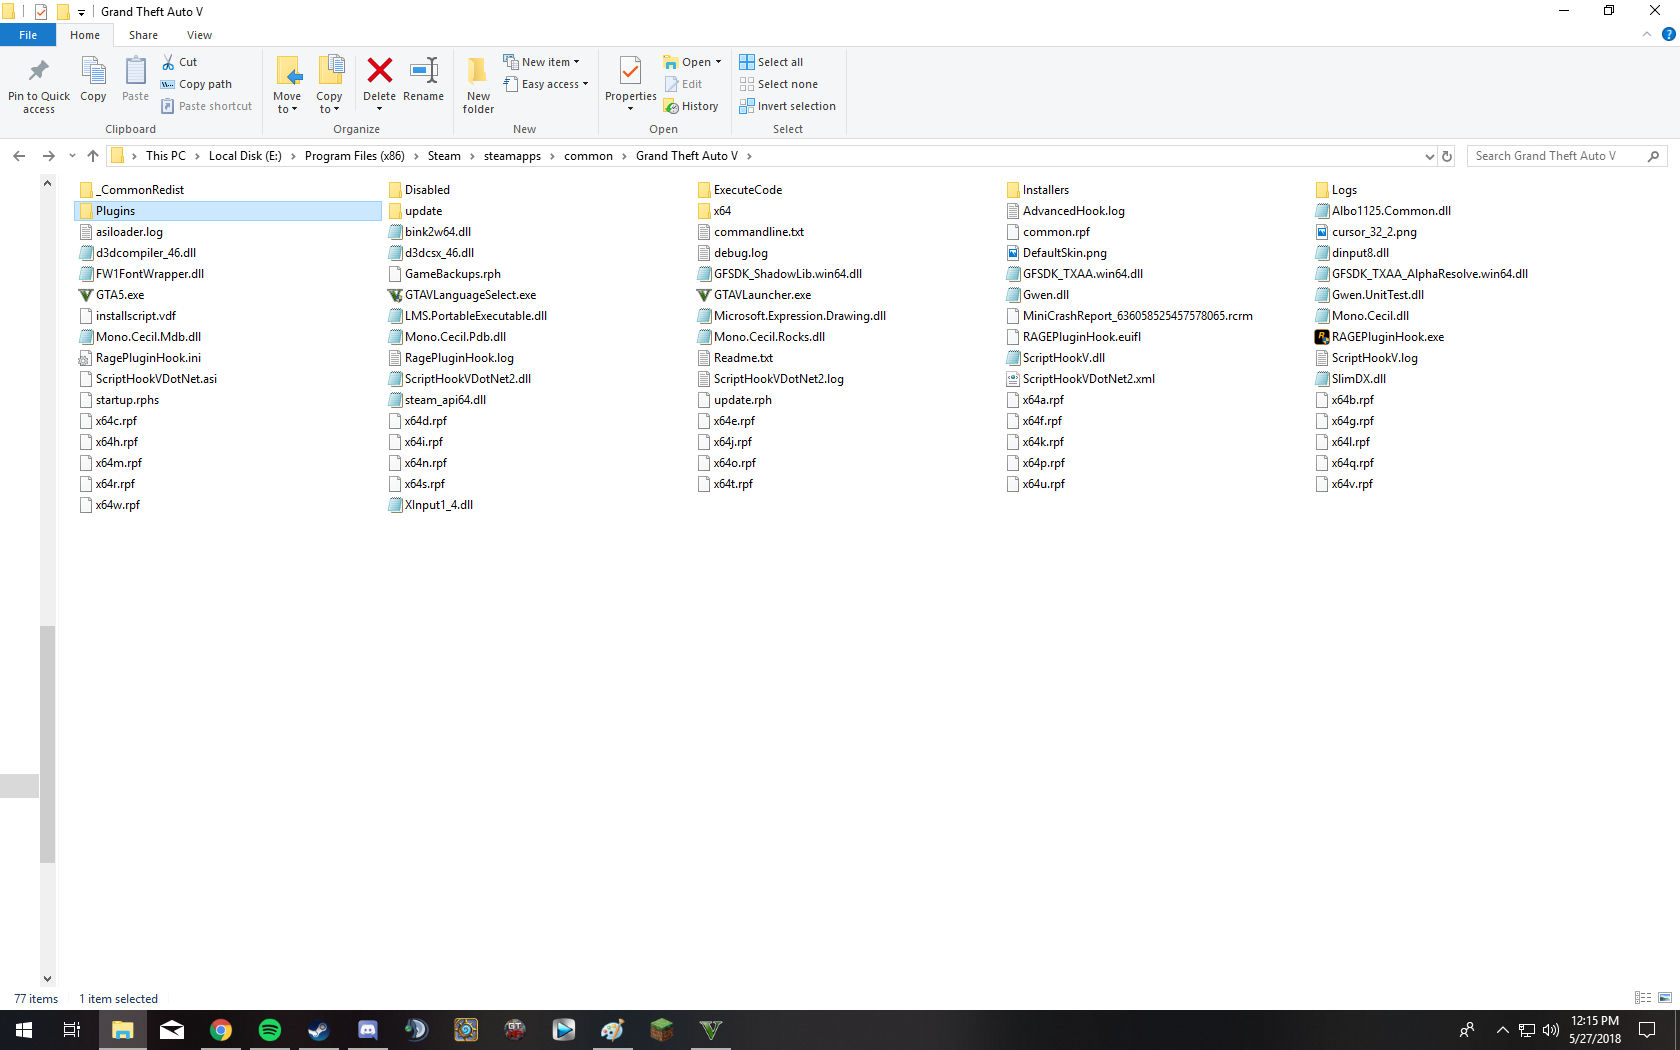Open Spotify from the taskbar
1680x1050 pixels.
tap(270, 1030)
